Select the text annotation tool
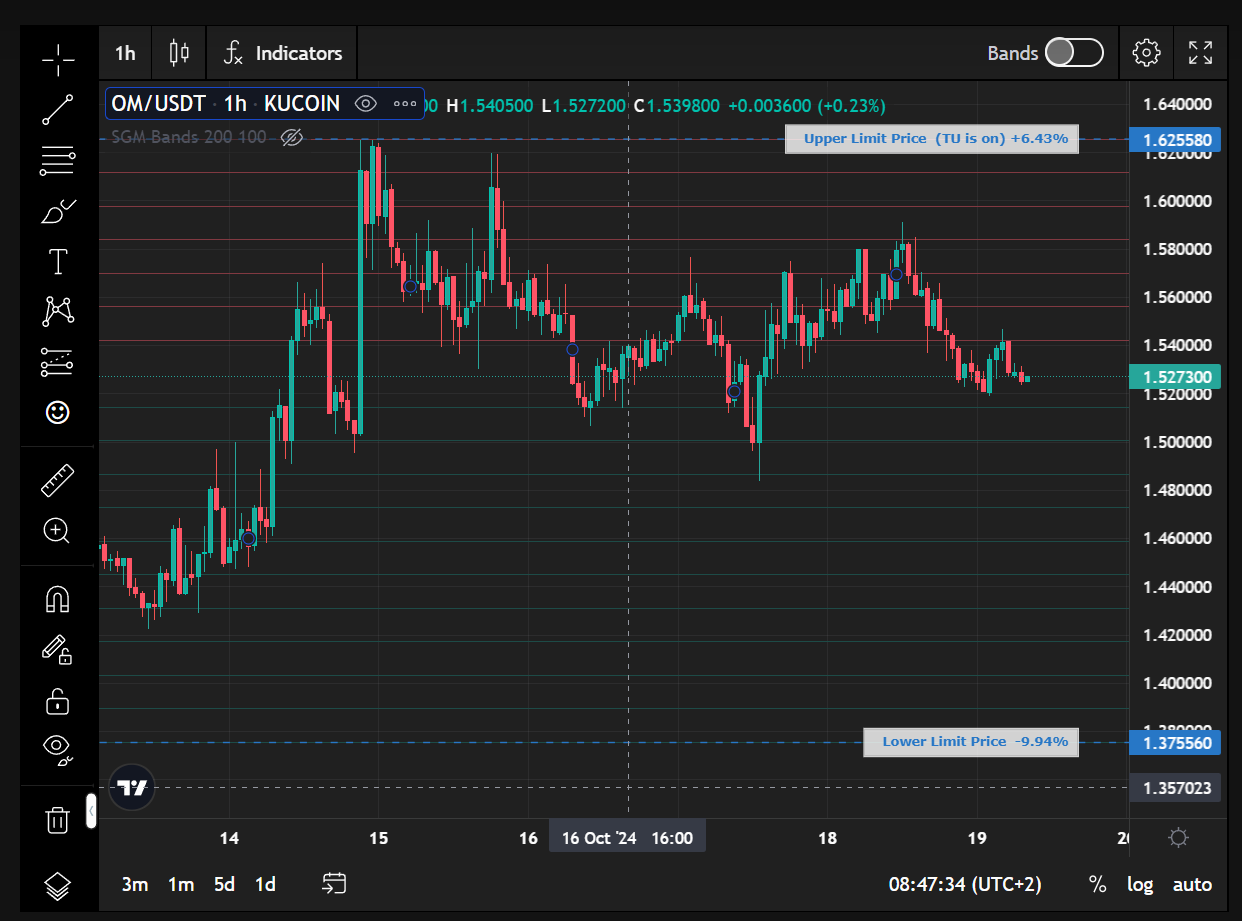The height and width of the screenshot is (921, 1242). (x=58, y=263)
